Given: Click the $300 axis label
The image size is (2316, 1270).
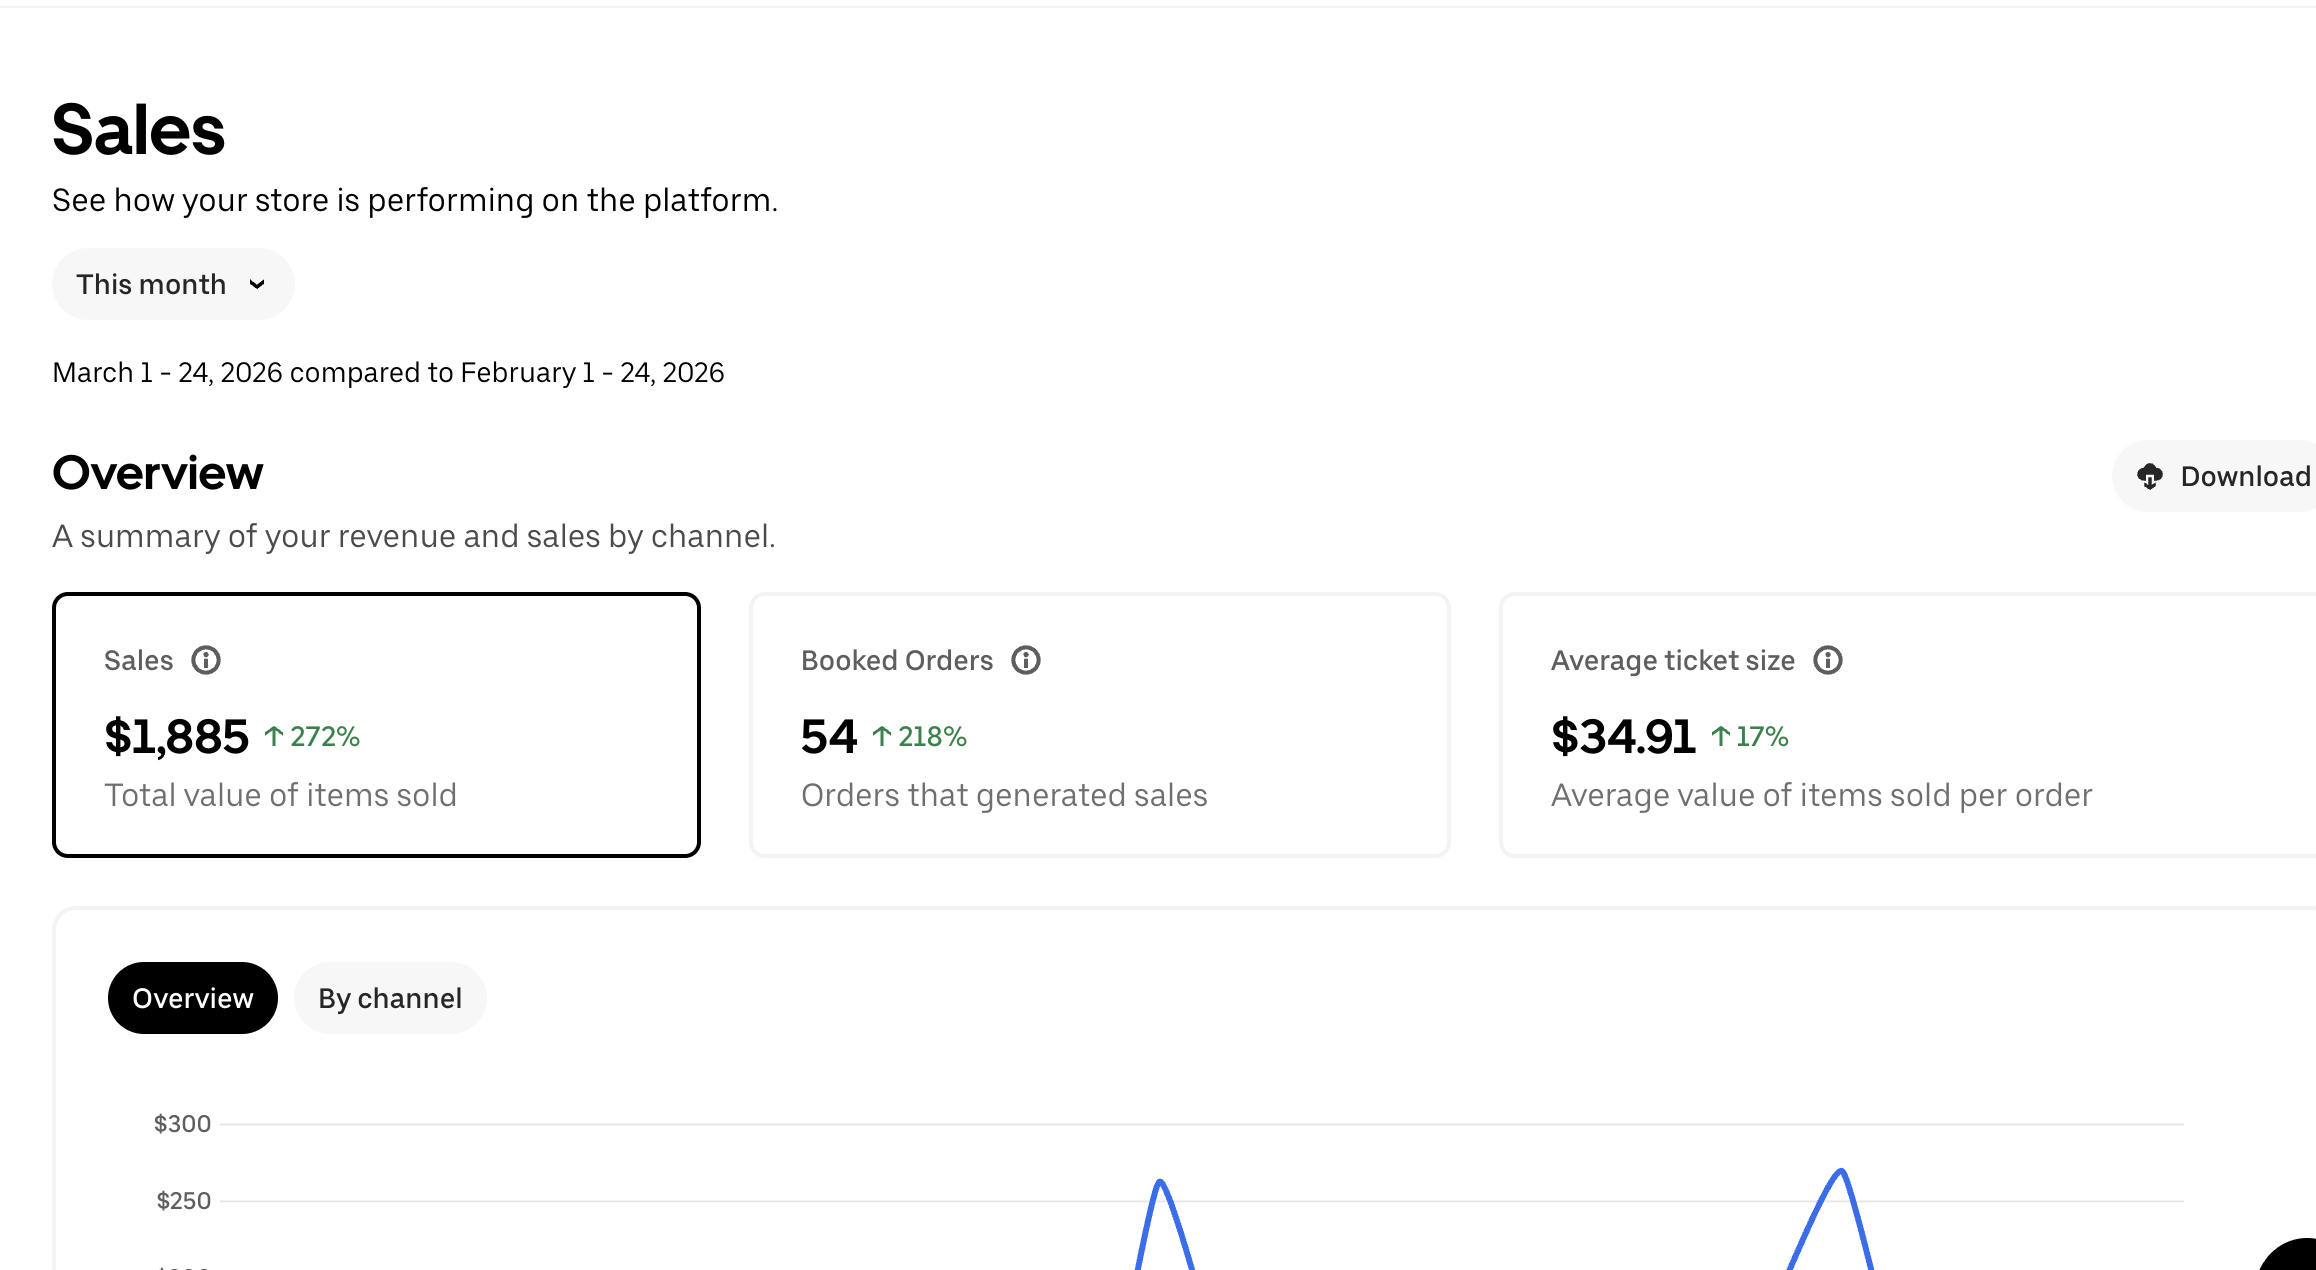Looking at the screenshot, I should coord(182,1124).
